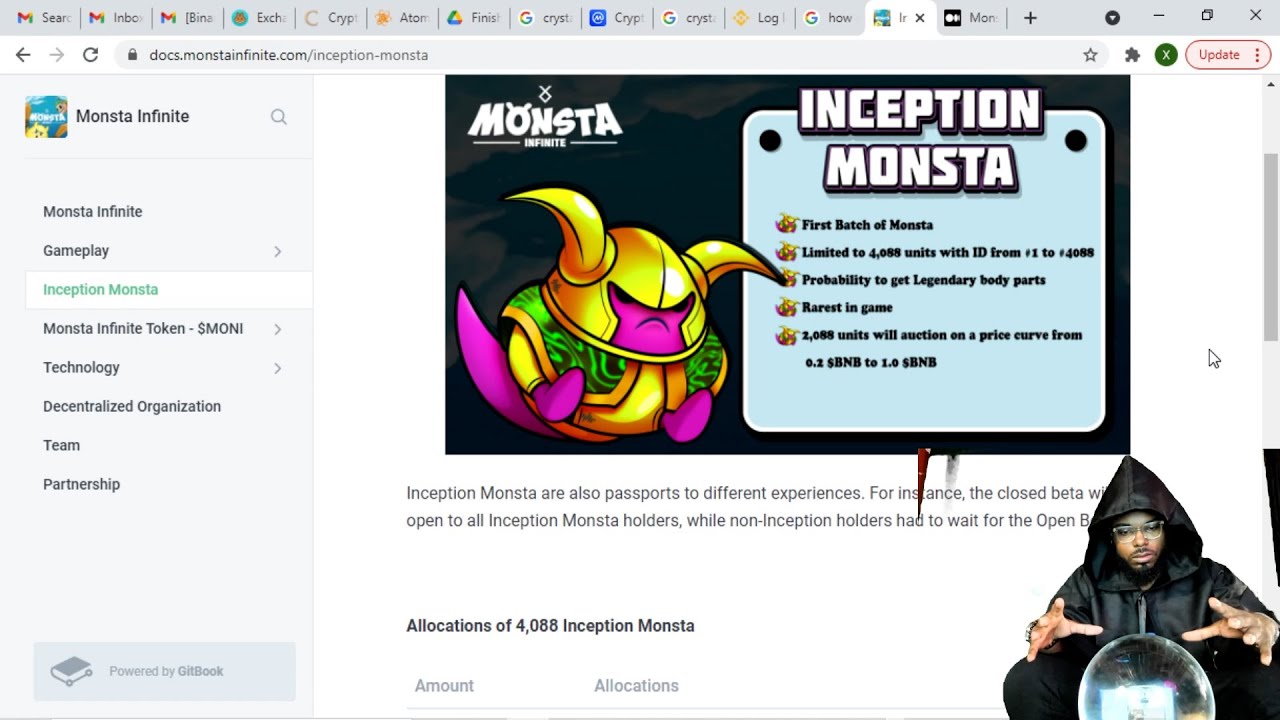The height and width of the screenshot is (720, 1280).
Task: Expand the Monsta Infinite Token chevron
Action: click(278, 329)
